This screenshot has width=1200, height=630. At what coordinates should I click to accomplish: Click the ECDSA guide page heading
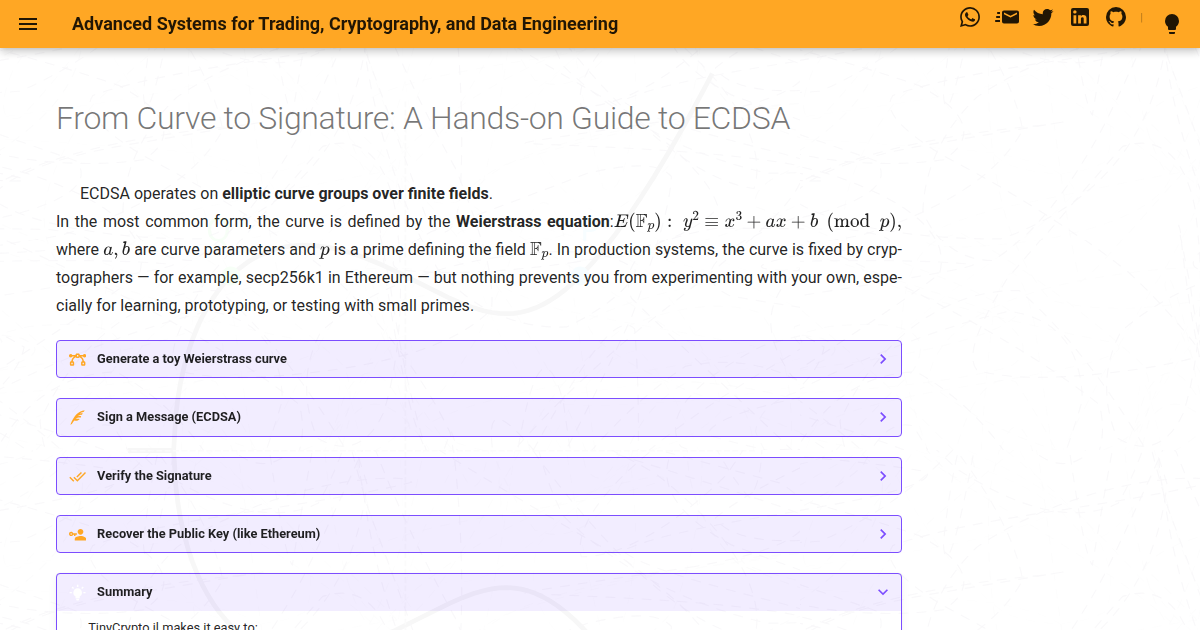[x=423, y=119]
